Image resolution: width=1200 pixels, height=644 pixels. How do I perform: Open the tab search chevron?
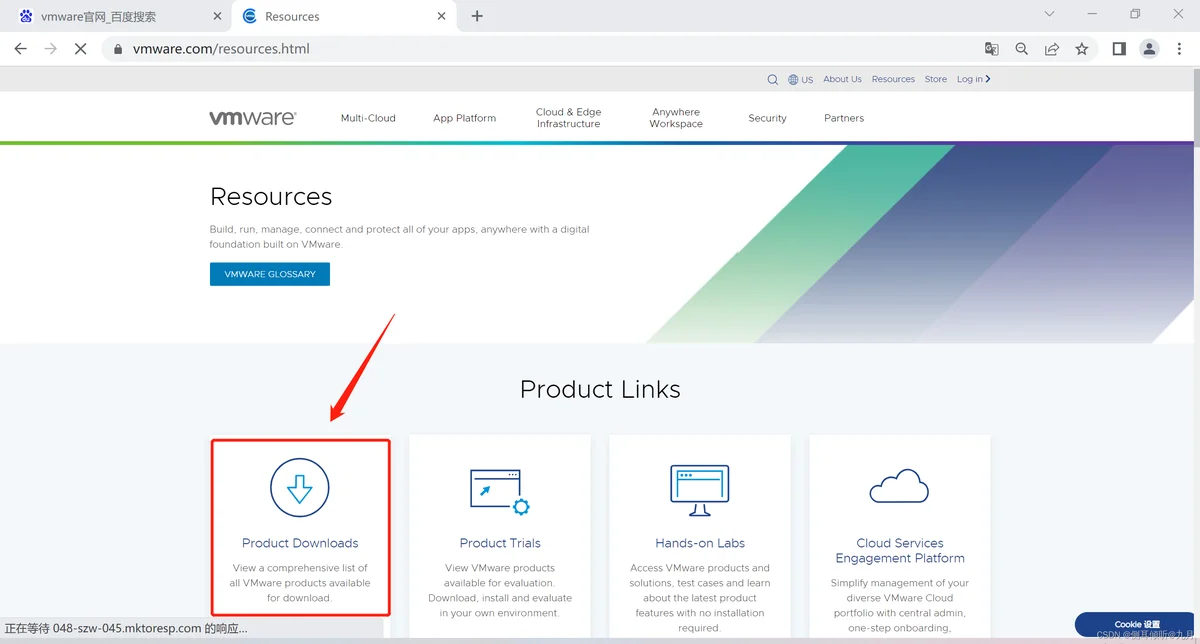(x=1049, y=14)
